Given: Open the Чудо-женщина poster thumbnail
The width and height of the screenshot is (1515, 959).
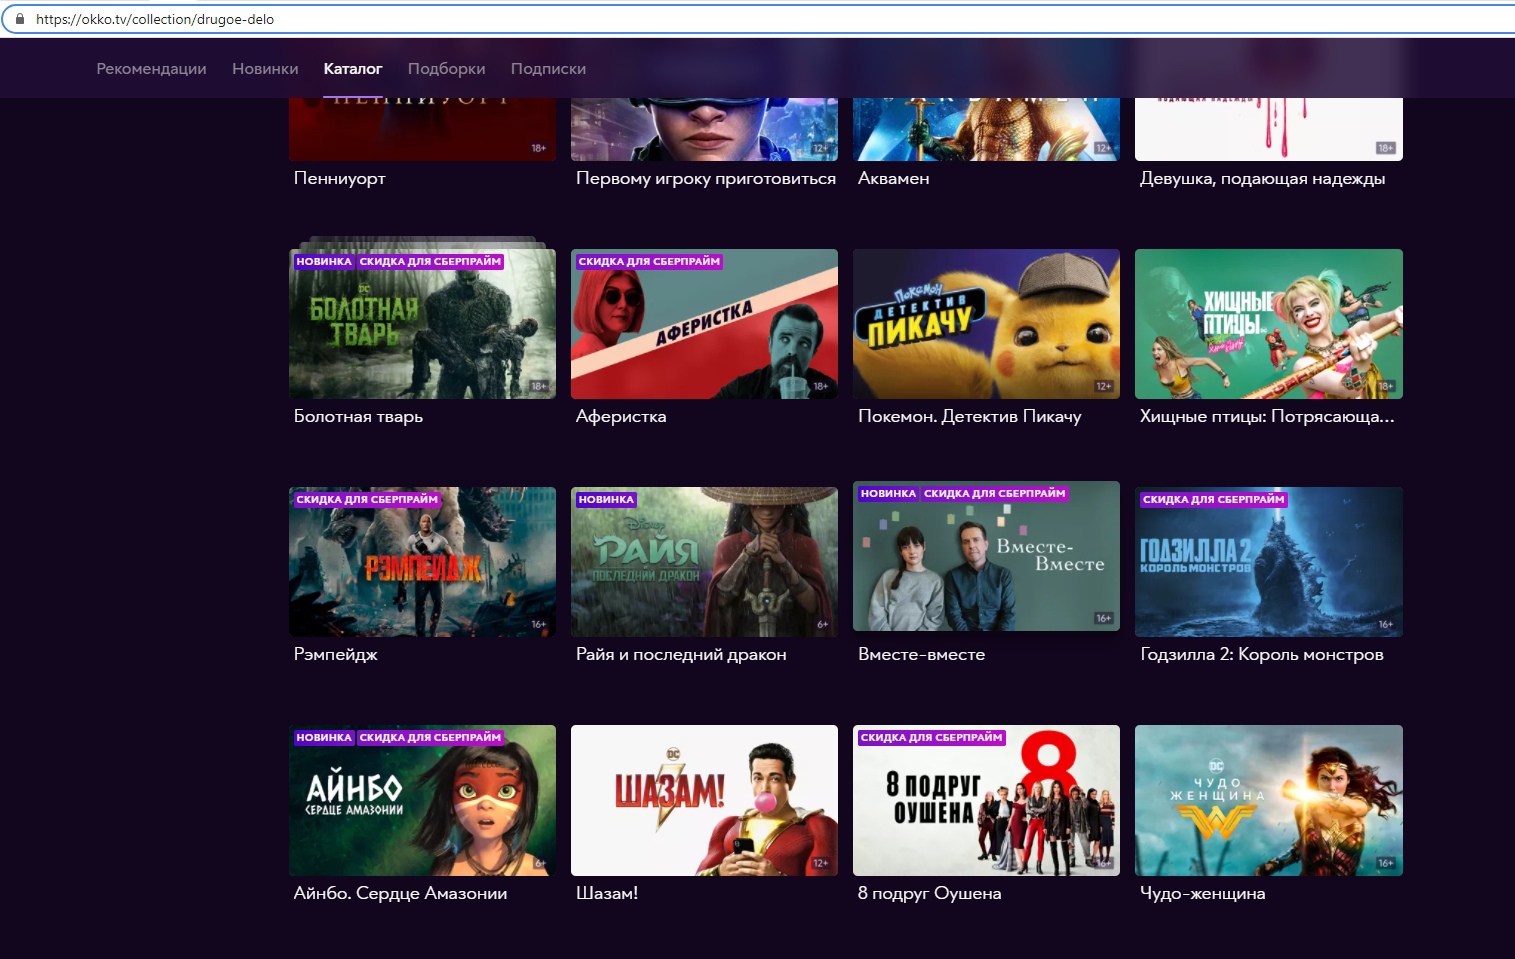Looking at the screenshot, I should click(x=1268, y=800).
